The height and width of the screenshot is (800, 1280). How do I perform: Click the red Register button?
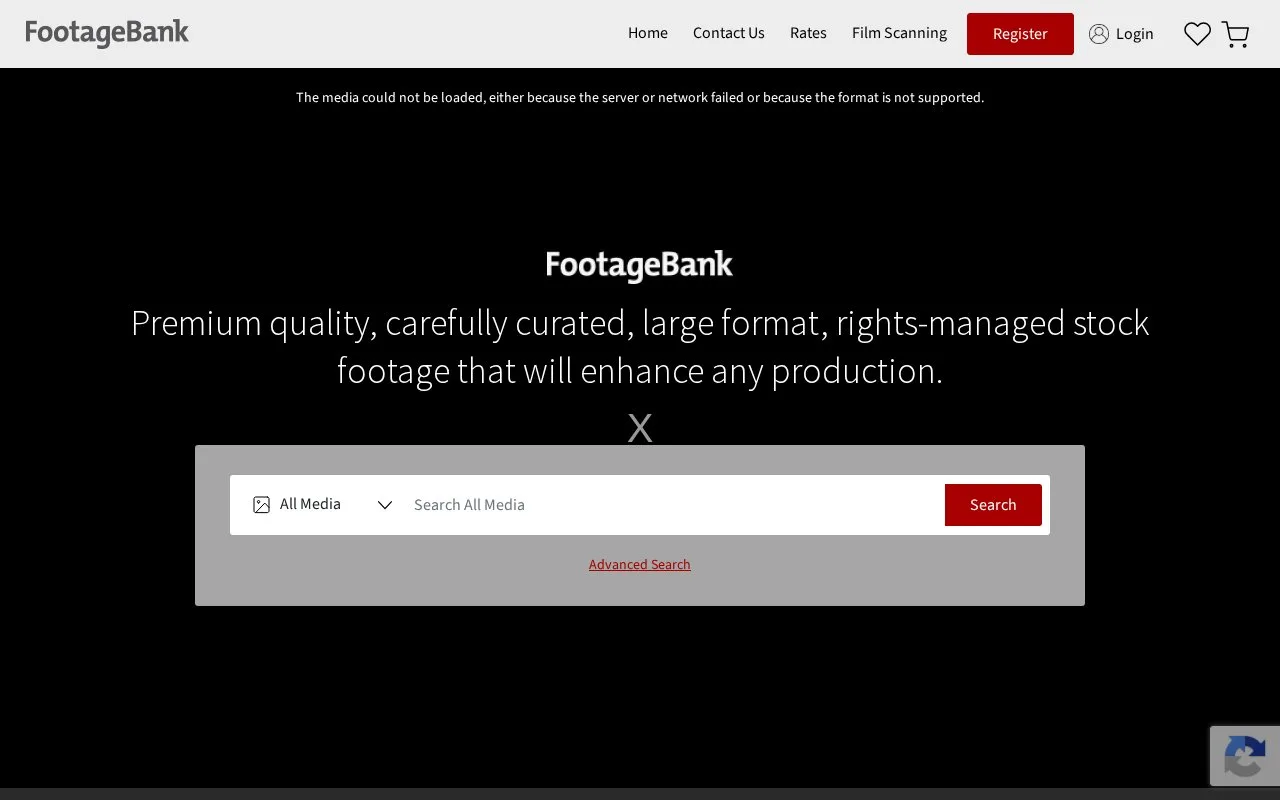(1020, 34)
